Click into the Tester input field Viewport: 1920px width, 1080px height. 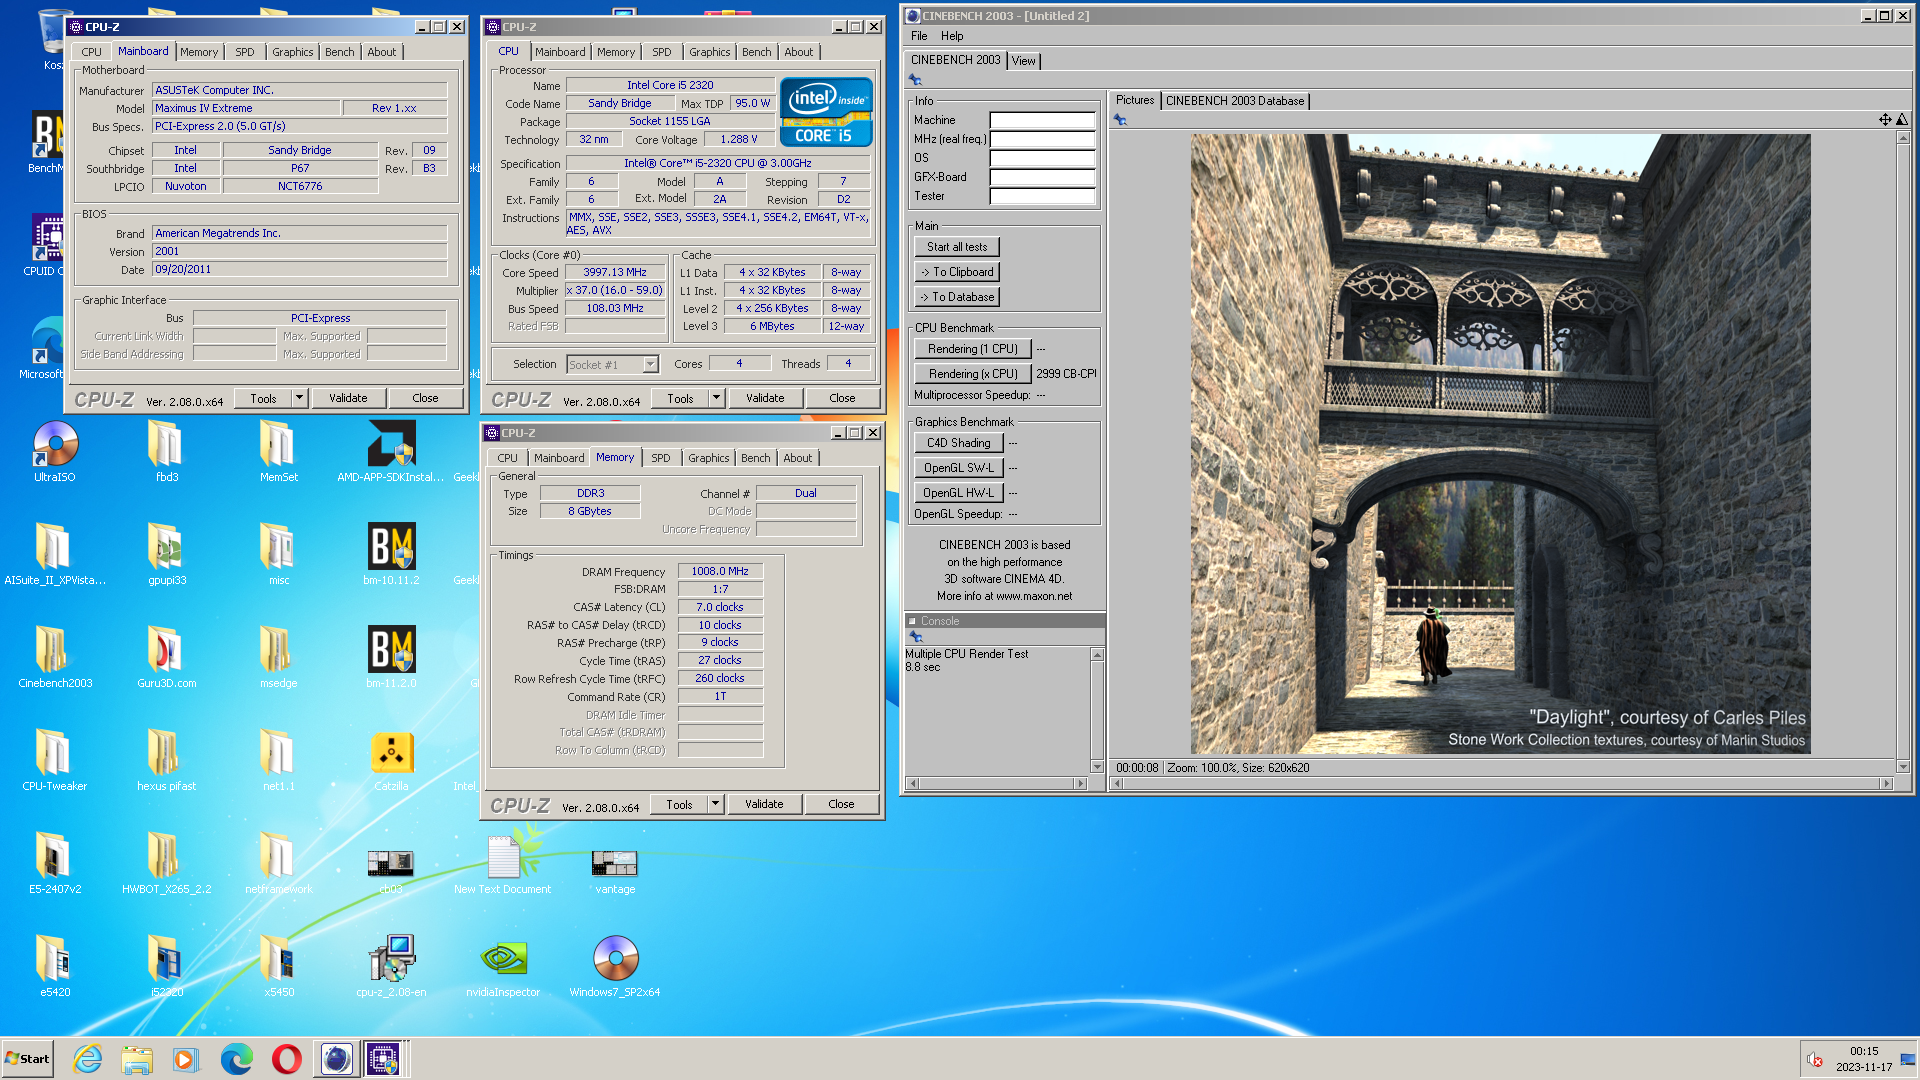(1042, 196)
